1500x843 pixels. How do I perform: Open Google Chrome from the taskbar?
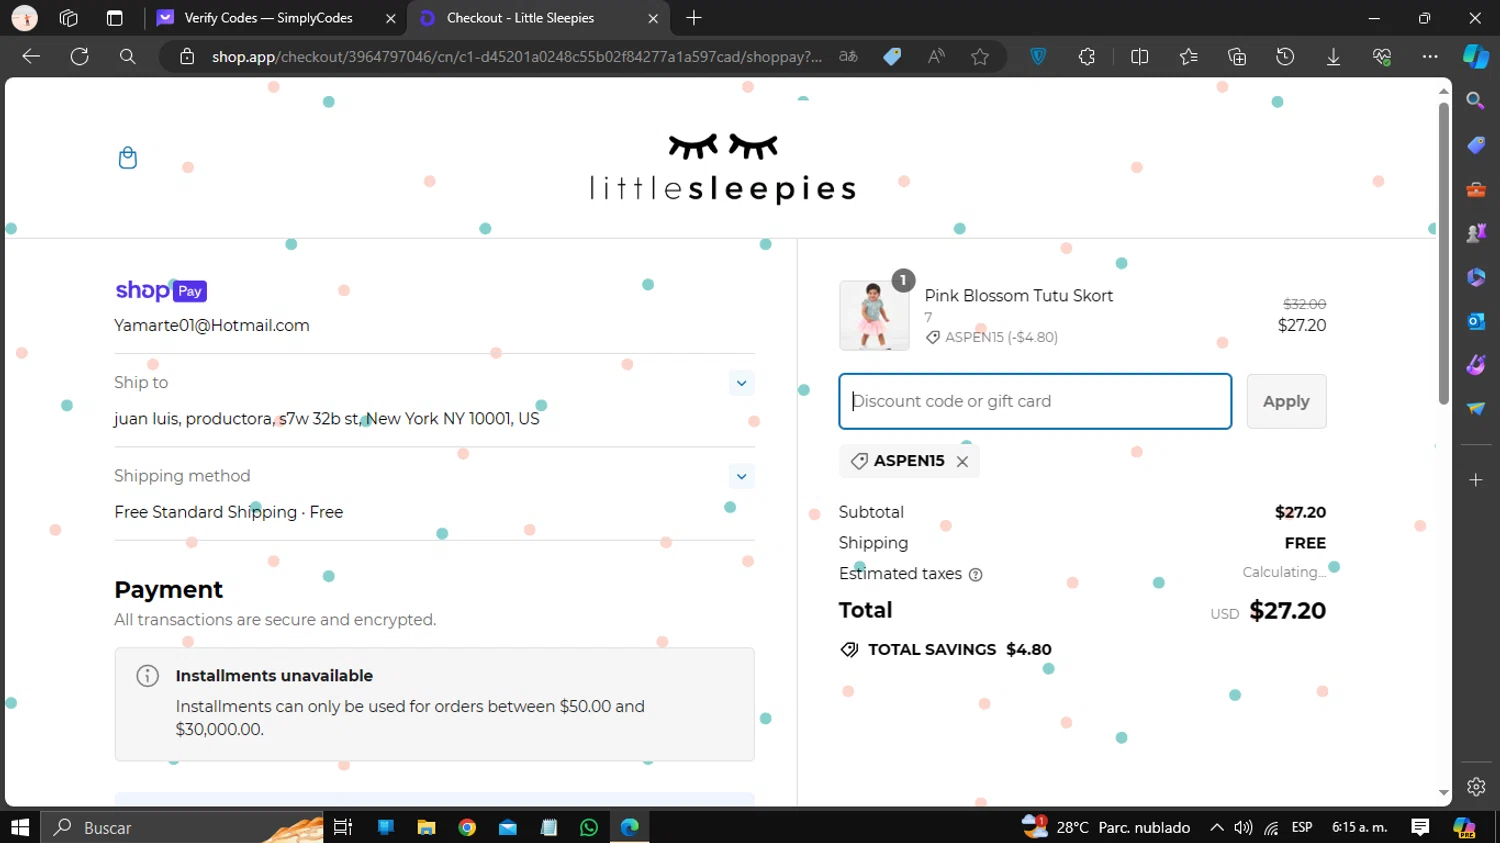coord(467,827)
